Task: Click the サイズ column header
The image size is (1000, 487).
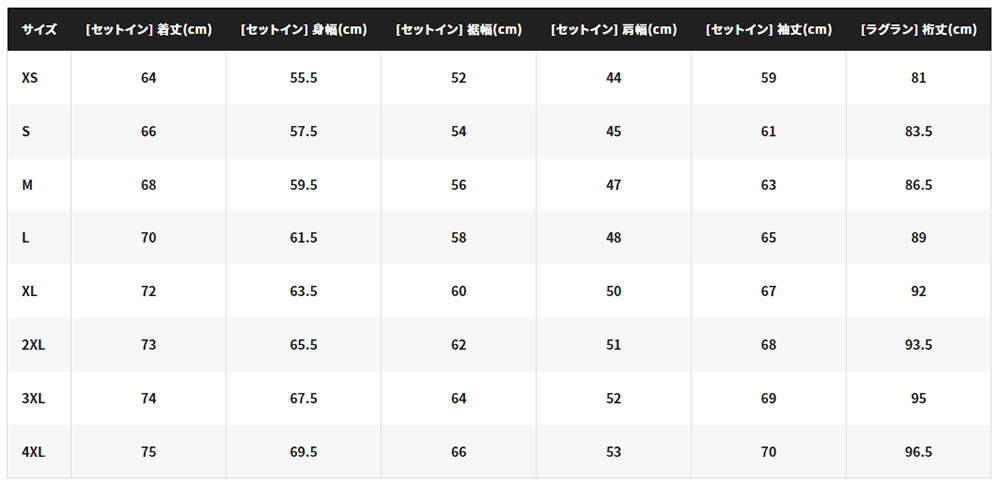Action: click(40, 29)
